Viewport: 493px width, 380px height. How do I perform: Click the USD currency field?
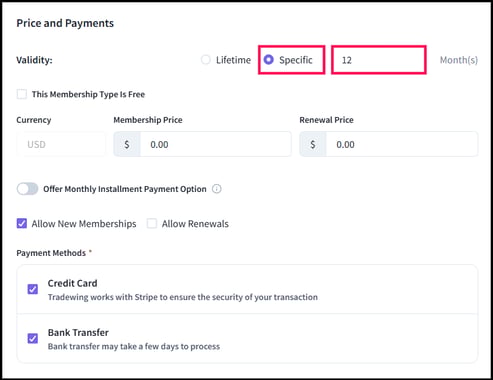61,144
